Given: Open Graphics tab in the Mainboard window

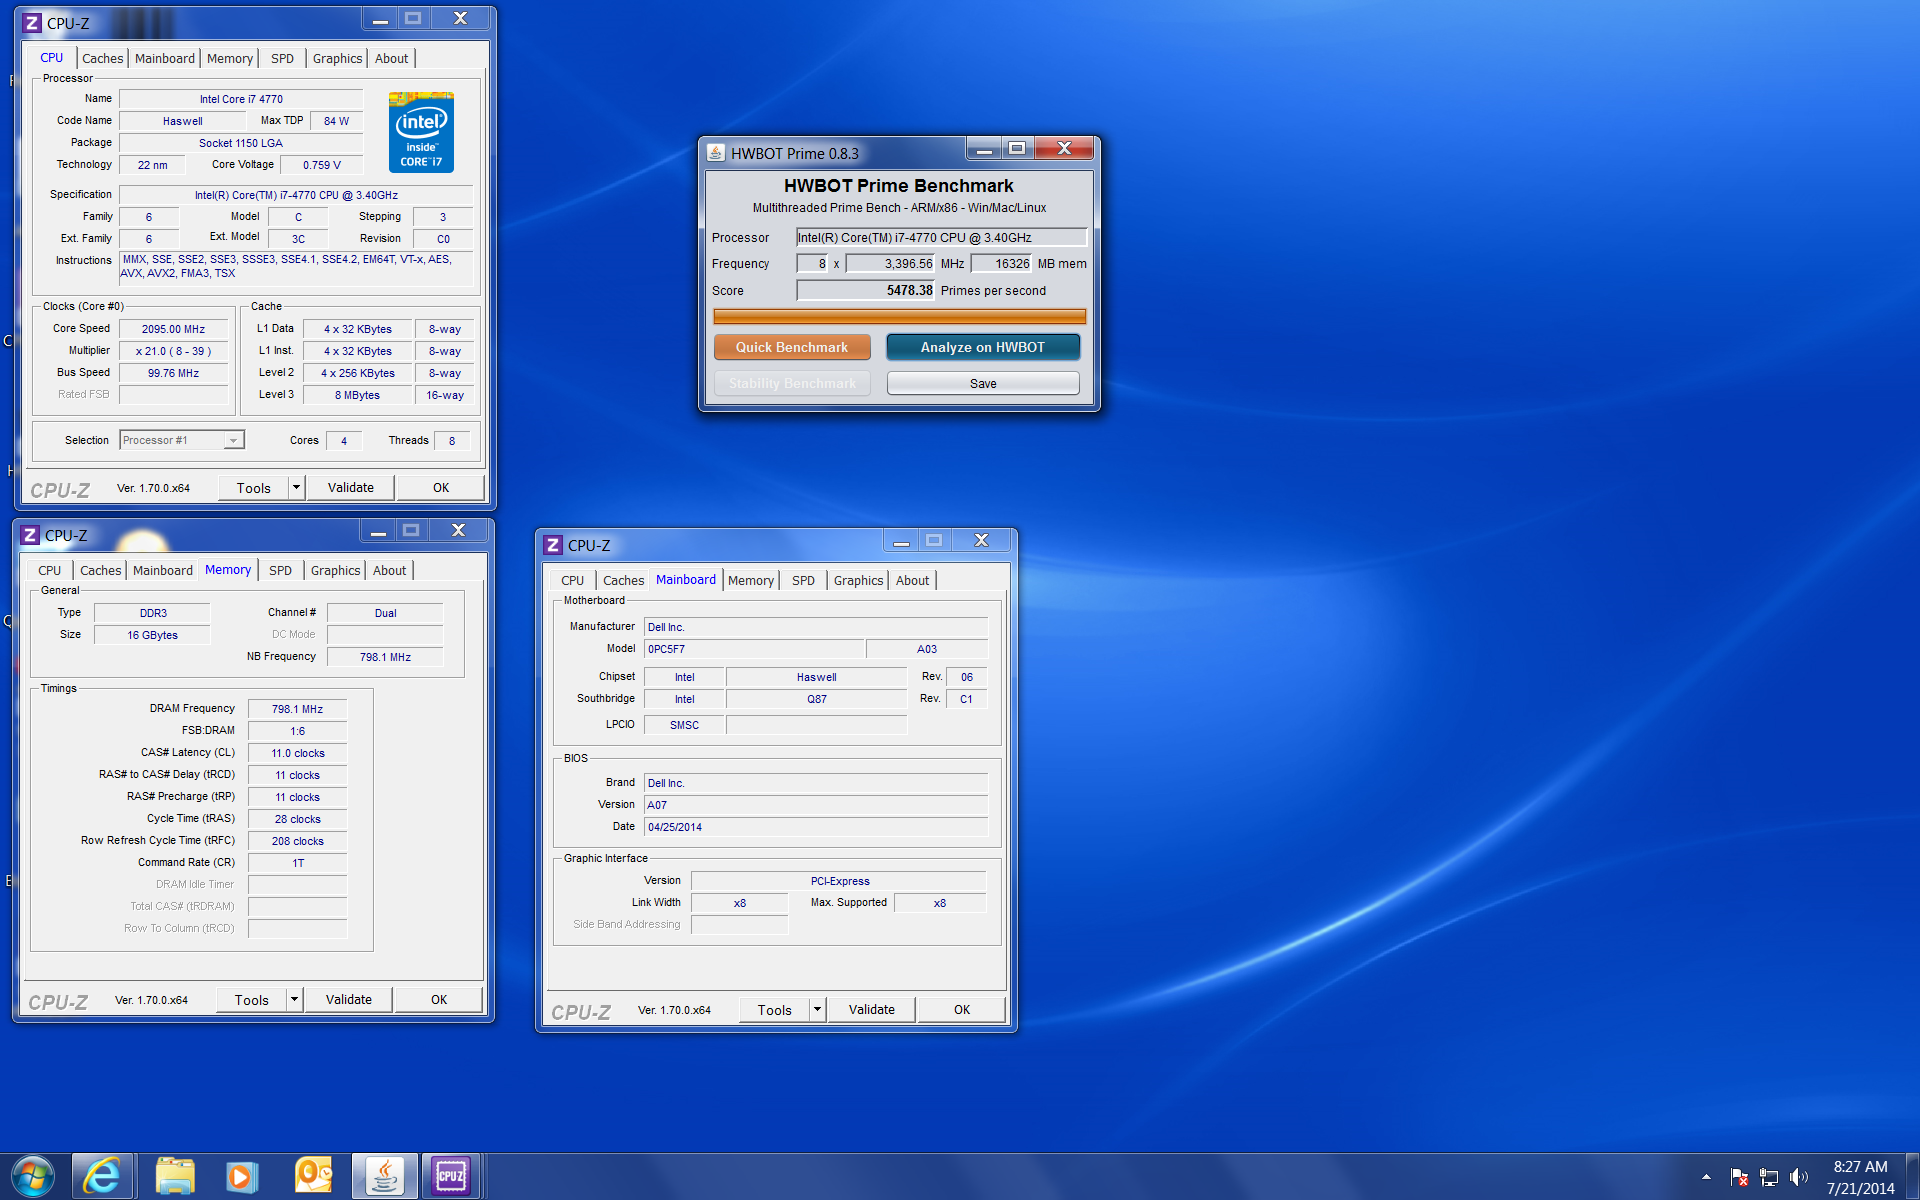Looking at the screenshot, I should click(x=858, y=580).
